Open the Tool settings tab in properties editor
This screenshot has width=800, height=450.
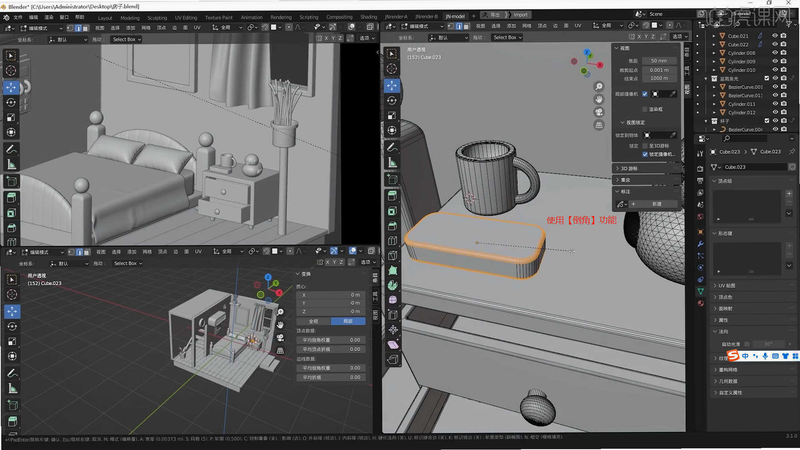(701, 154)
